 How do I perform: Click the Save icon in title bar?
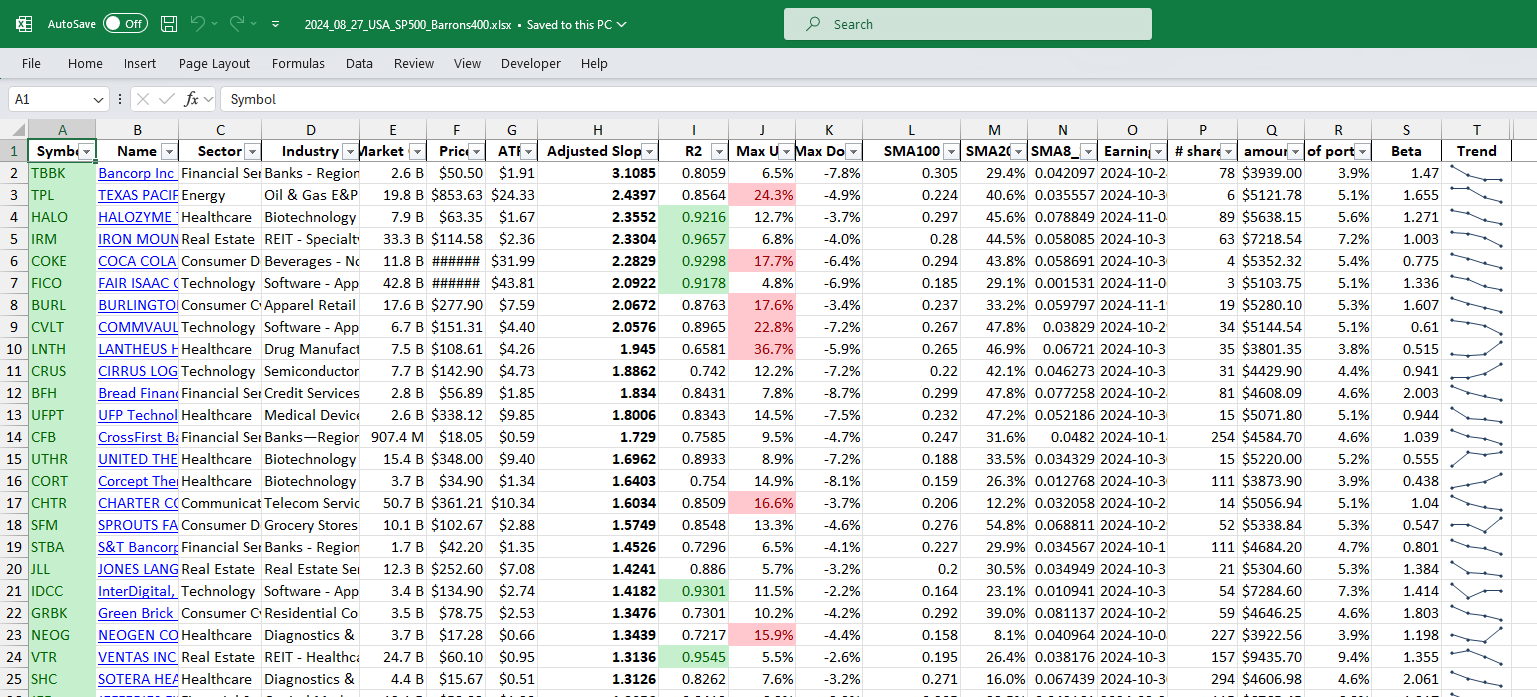169,24
